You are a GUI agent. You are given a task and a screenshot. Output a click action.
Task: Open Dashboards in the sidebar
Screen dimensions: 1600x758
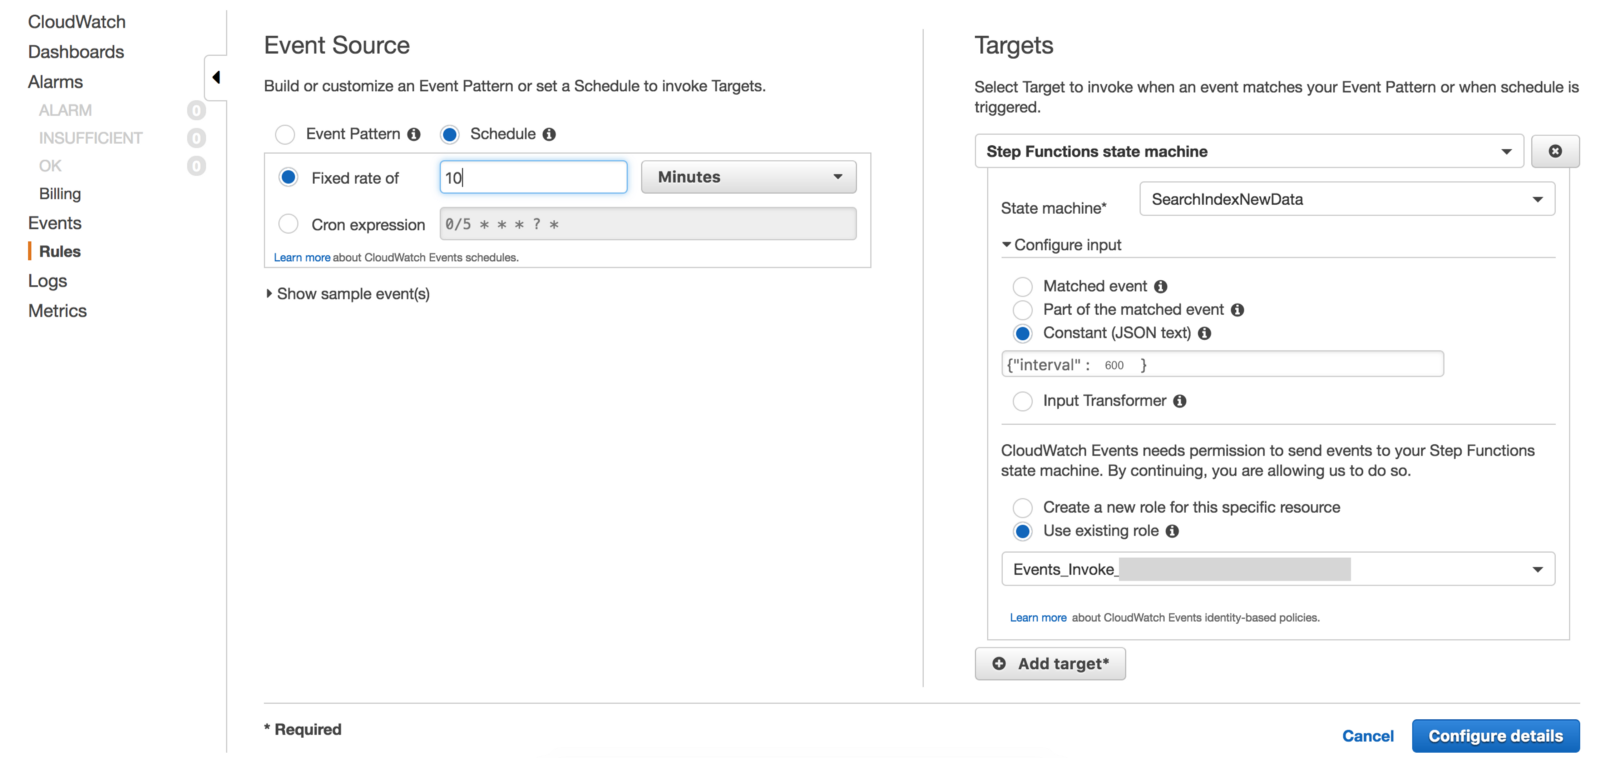(x=76, y=52)
